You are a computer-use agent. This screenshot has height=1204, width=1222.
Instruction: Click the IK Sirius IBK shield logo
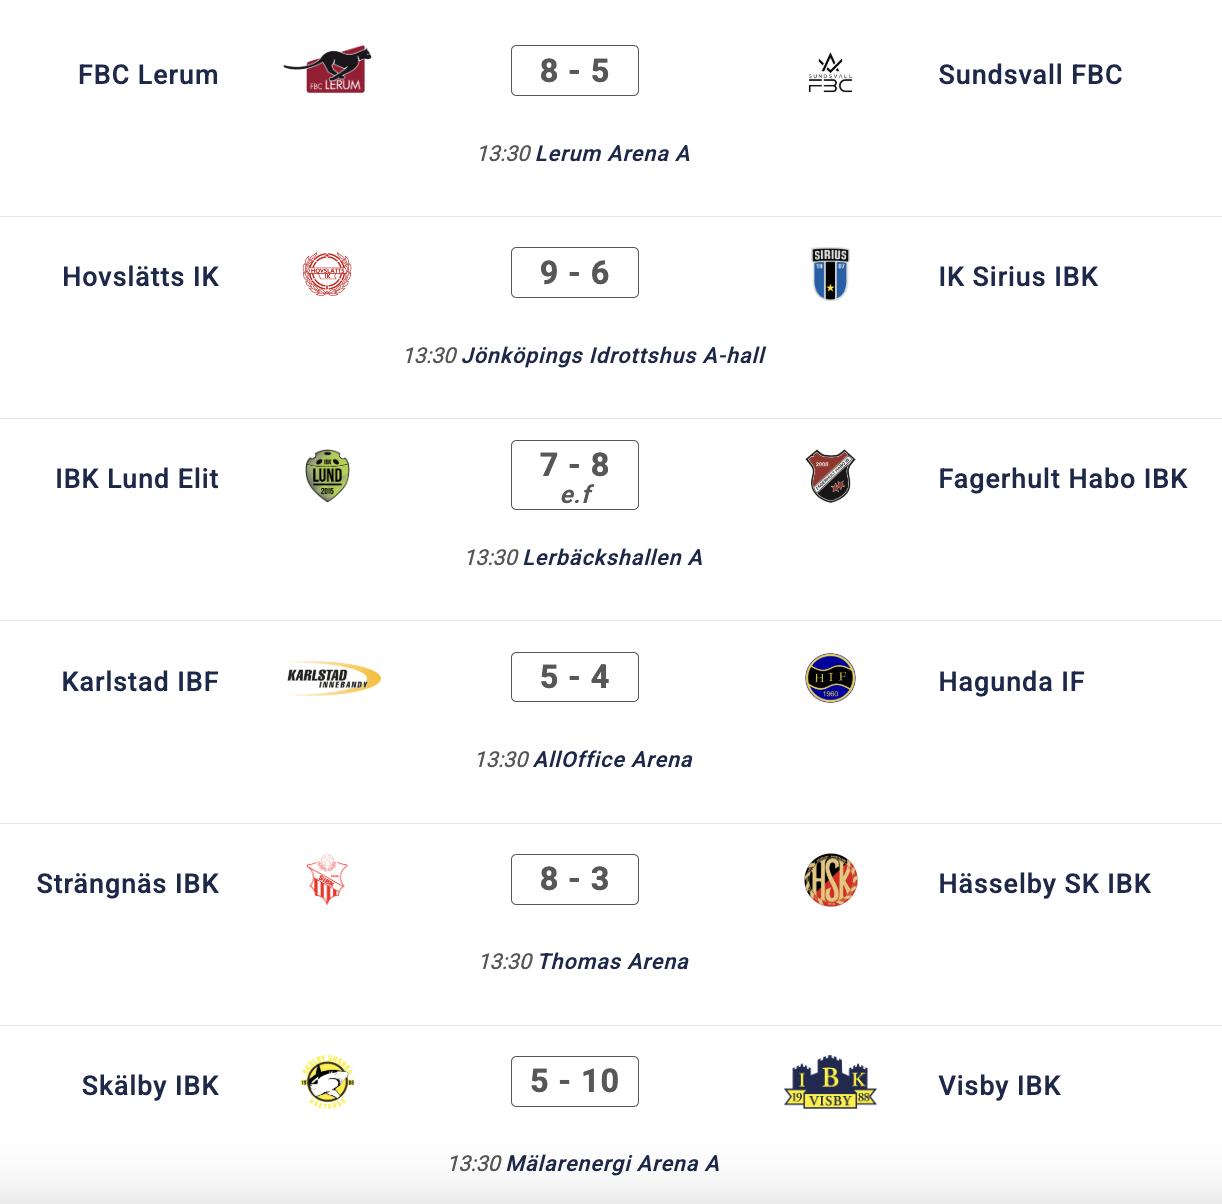(x=830, y=274)
